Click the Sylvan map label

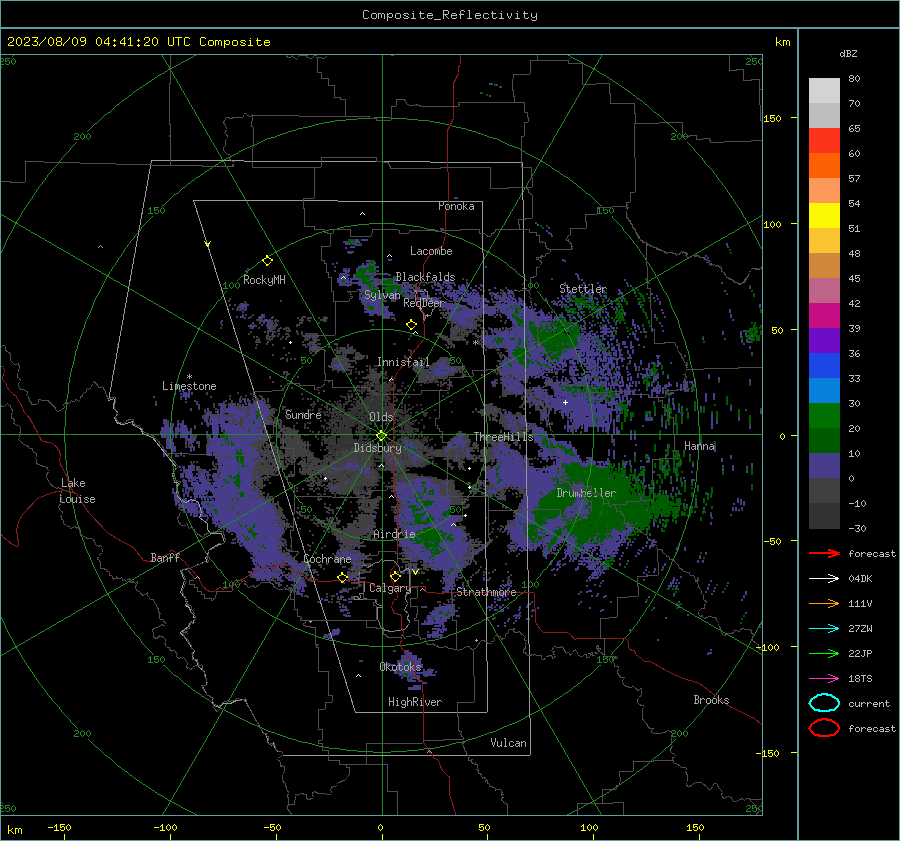pyautogui.click(x=382, y=295)
